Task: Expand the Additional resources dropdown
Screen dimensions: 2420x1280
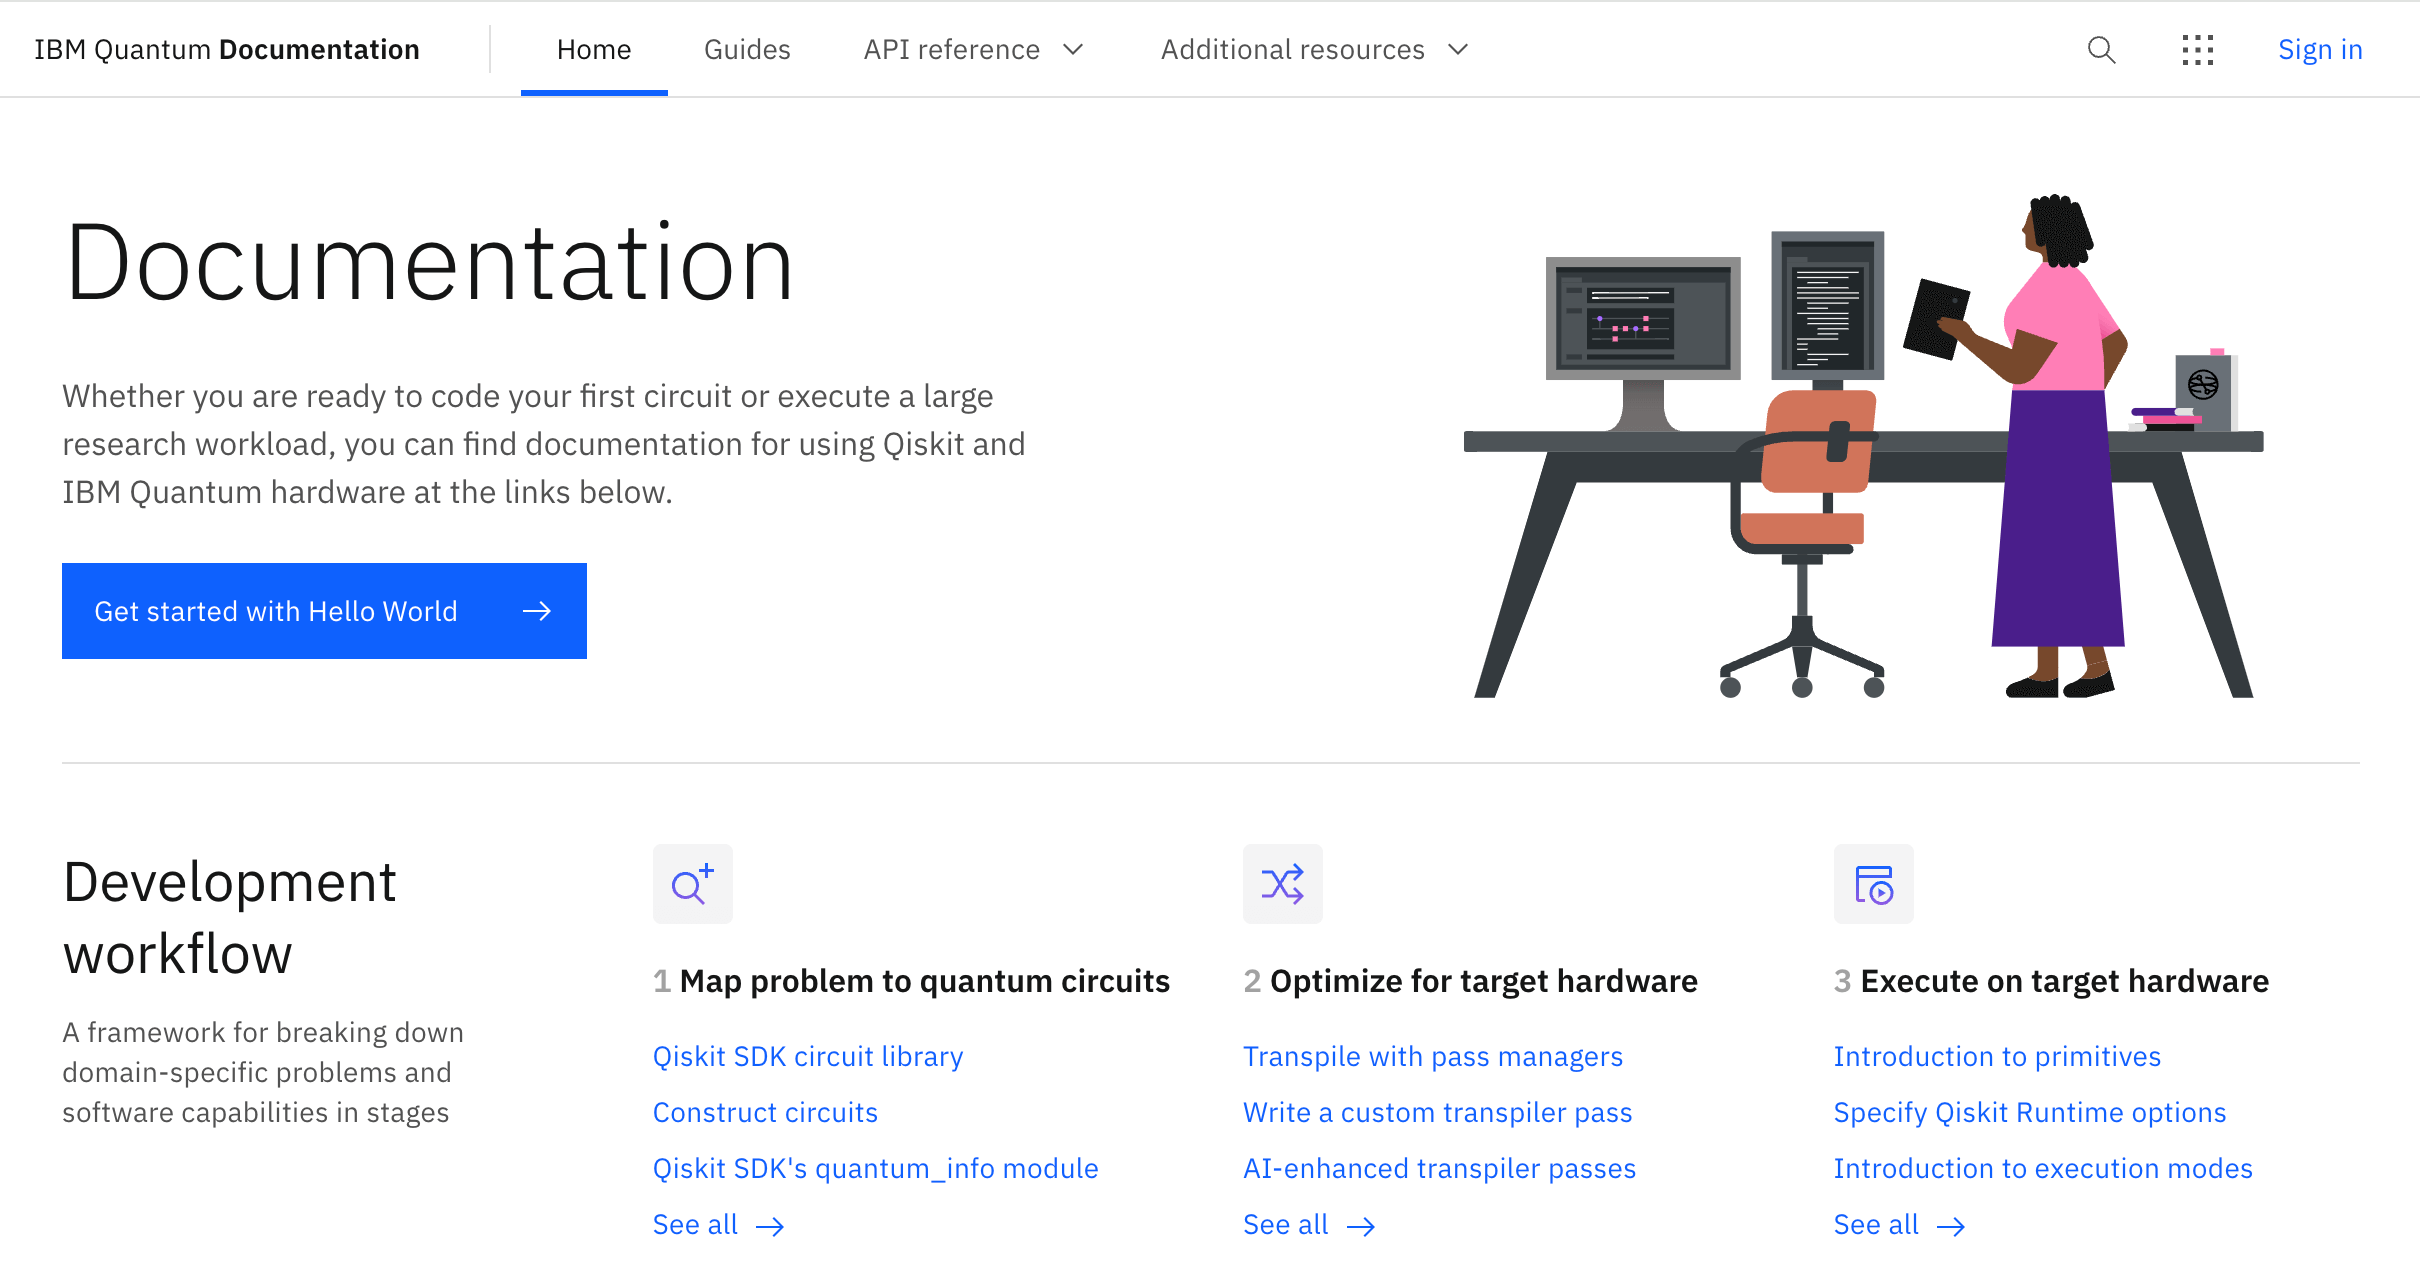Action: click(x=1314, y=48)
